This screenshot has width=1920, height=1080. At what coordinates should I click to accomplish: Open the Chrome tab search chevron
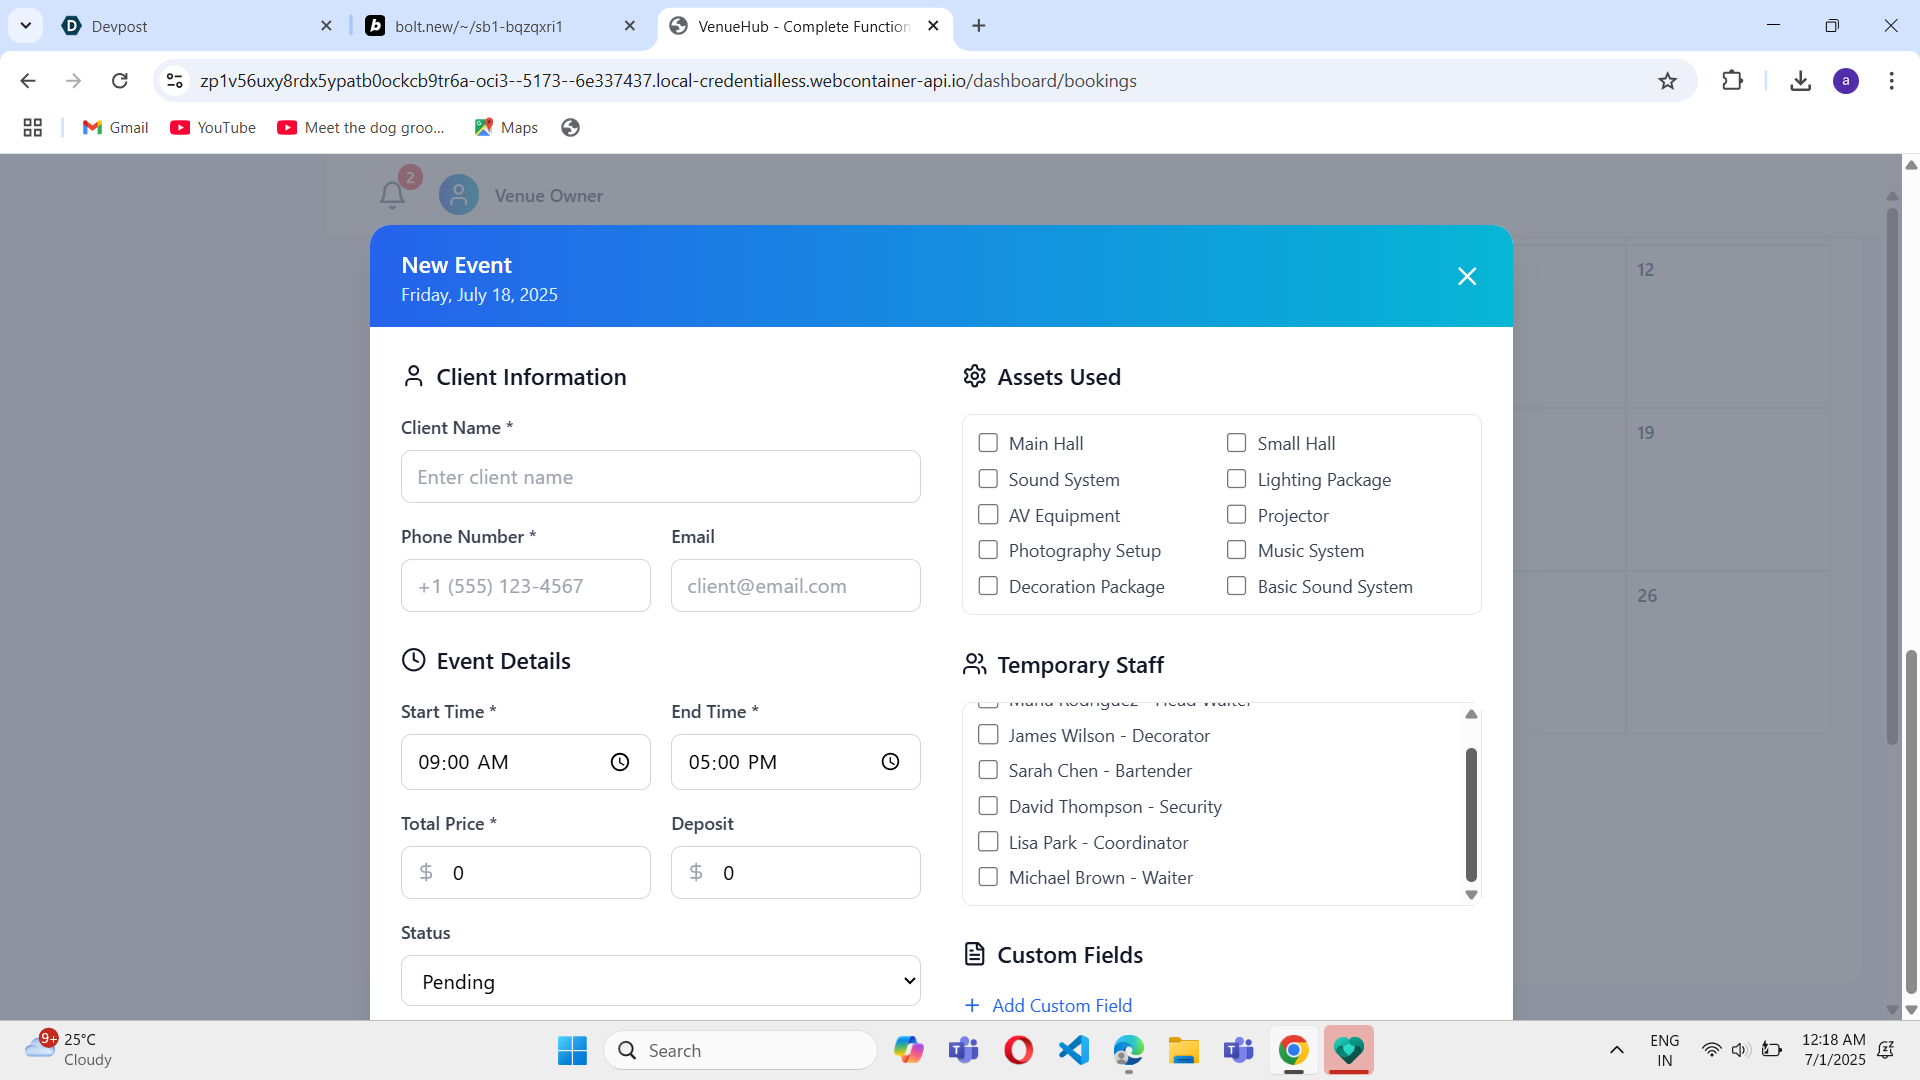coord(25,26)
